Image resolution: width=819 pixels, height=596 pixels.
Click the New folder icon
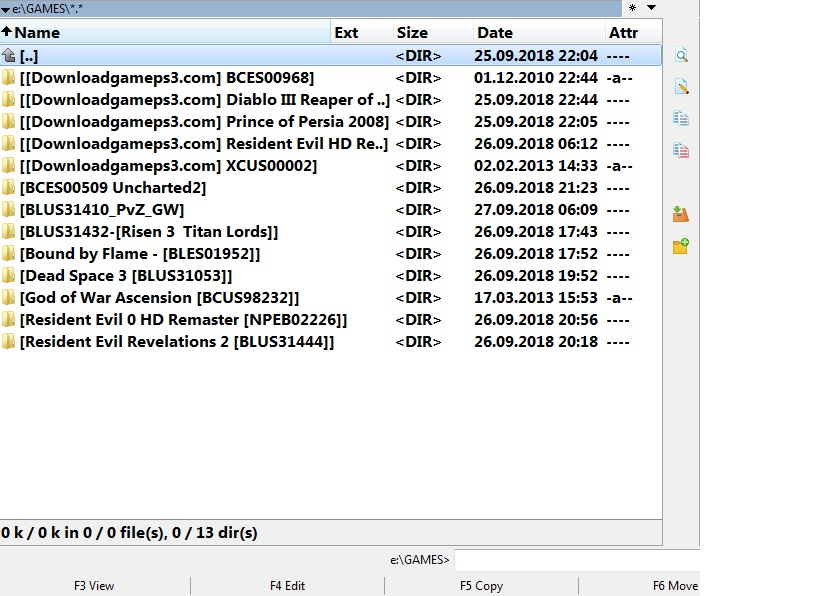tap(681, 246)
